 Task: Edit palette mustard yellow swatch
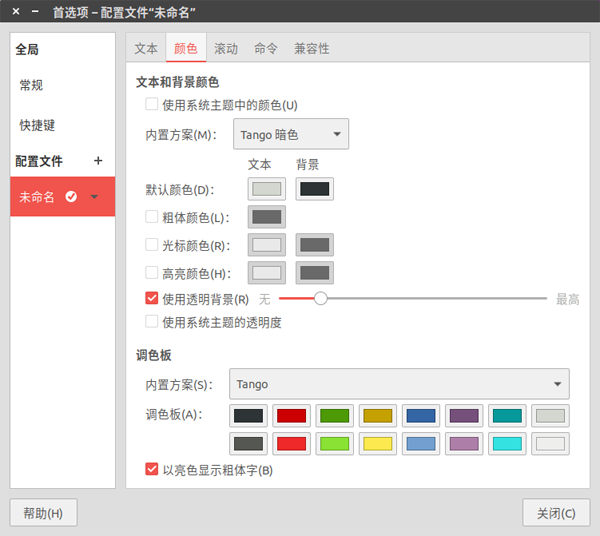[x=378, y=416]
